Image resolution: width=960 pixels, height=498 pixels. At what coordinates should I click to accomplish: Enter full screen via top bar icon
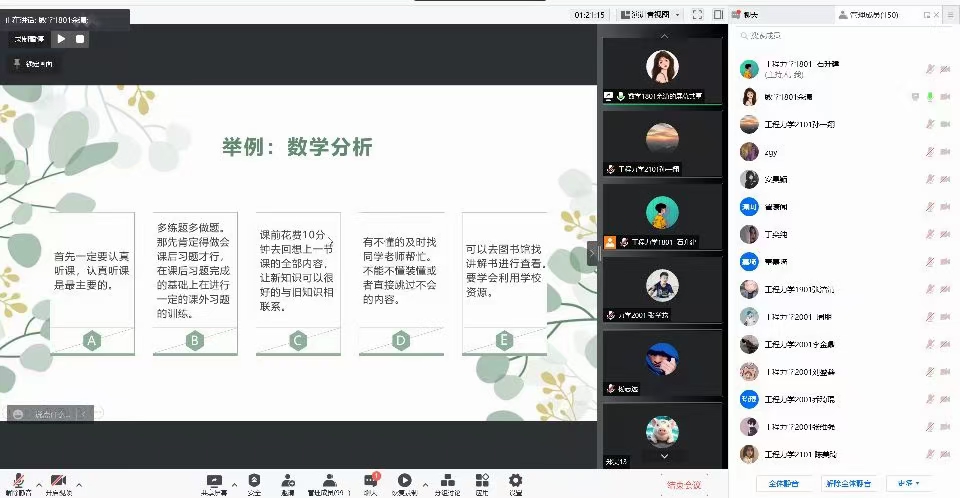click(x=697, y=15)
